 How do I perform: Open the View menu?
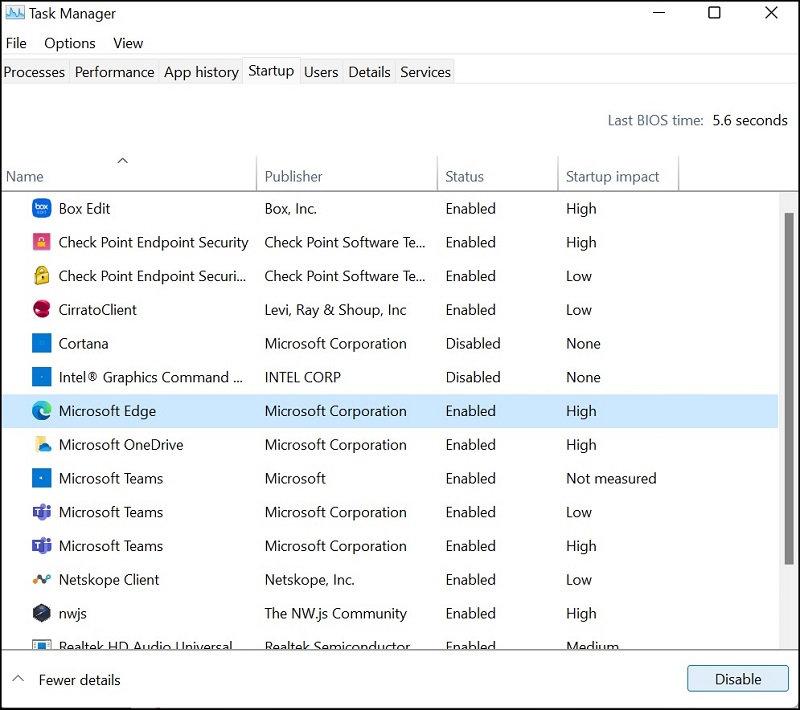128,43
